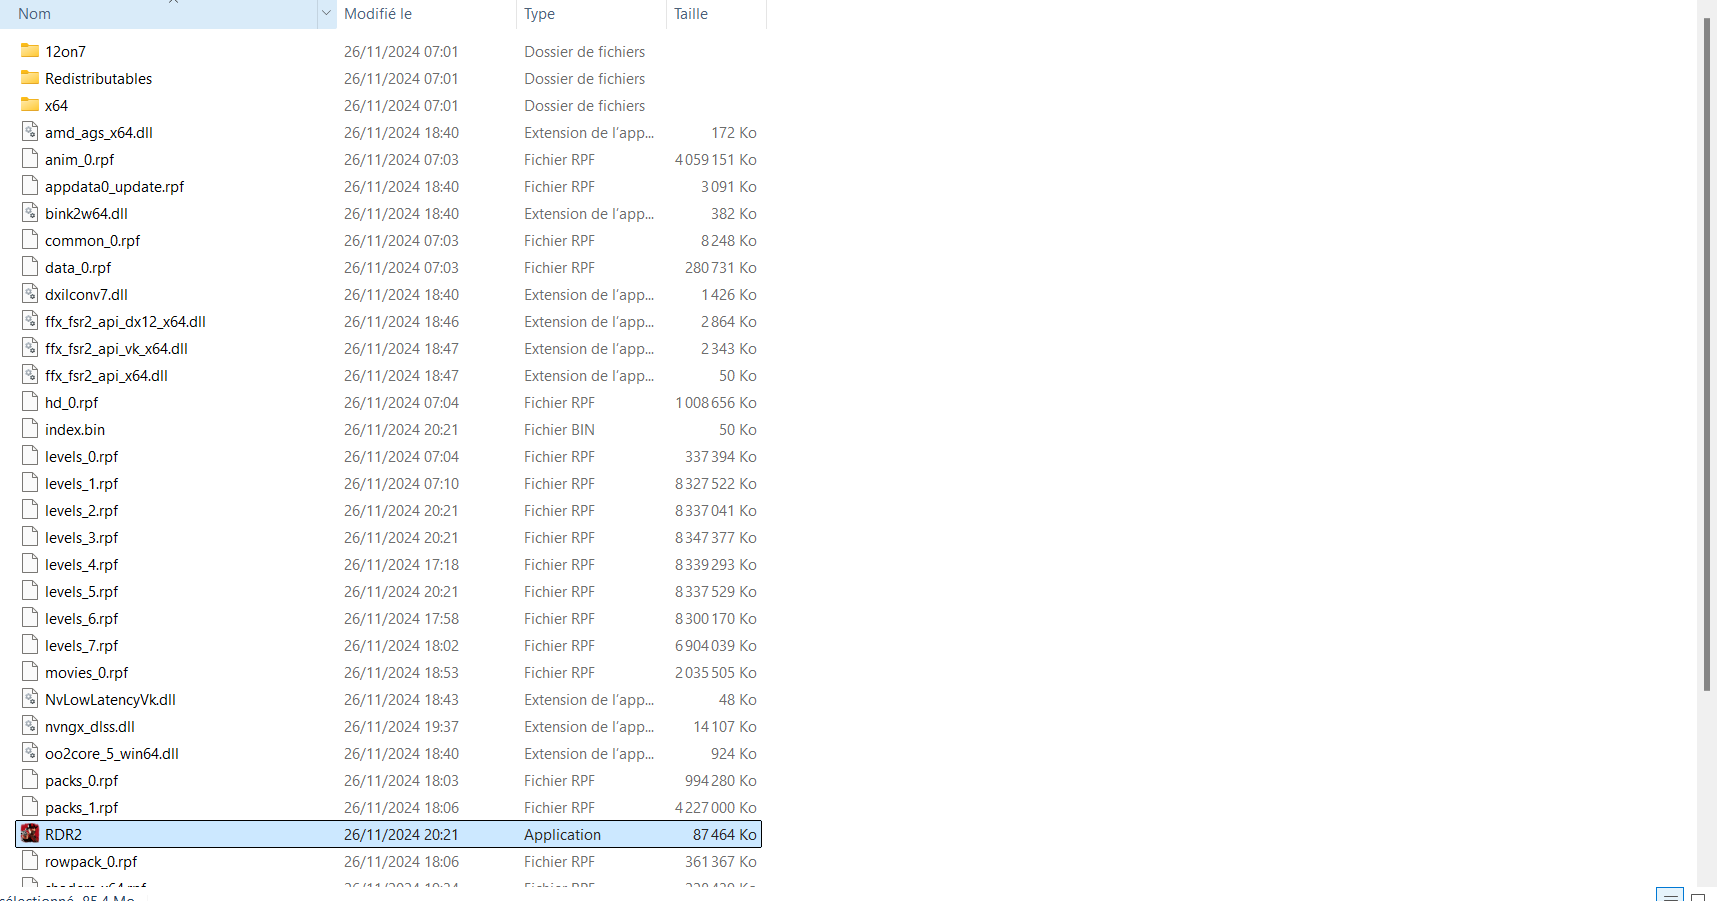This screenshot has width=1717, height=901.
Task: Click the RDR2 application icon
Action: click(30, 834)
